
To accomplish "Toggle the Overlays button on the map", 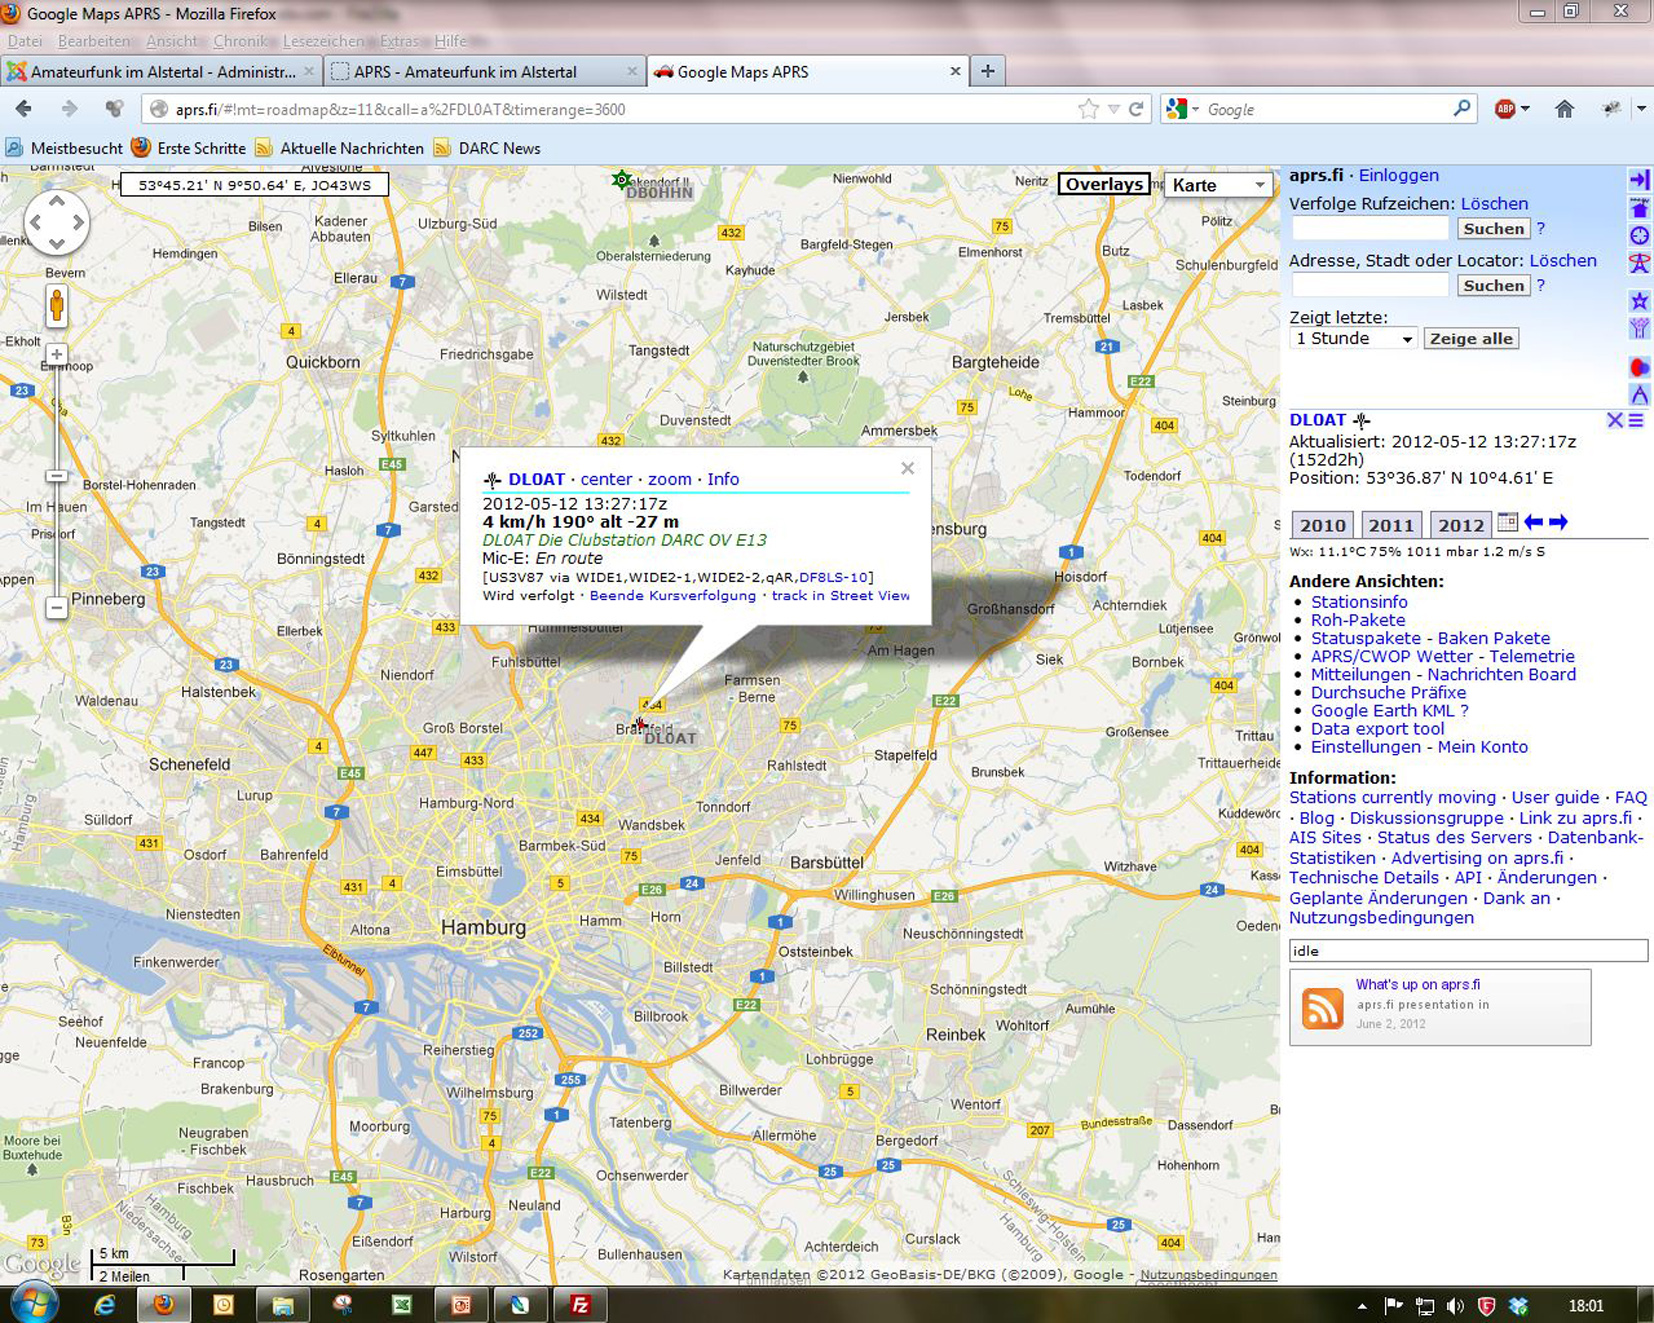I will [1103, 184].
